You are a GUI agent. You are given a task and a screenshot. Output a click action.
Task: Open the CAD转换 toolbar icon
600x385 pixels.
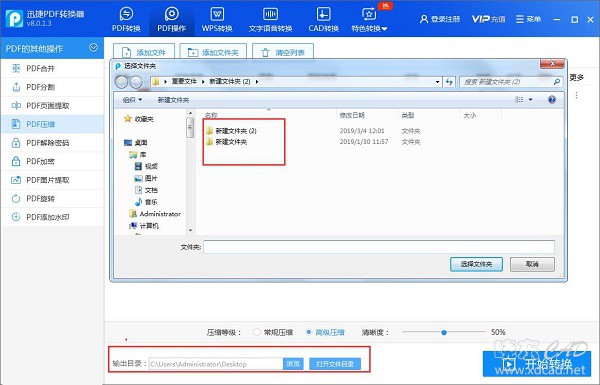323,19
